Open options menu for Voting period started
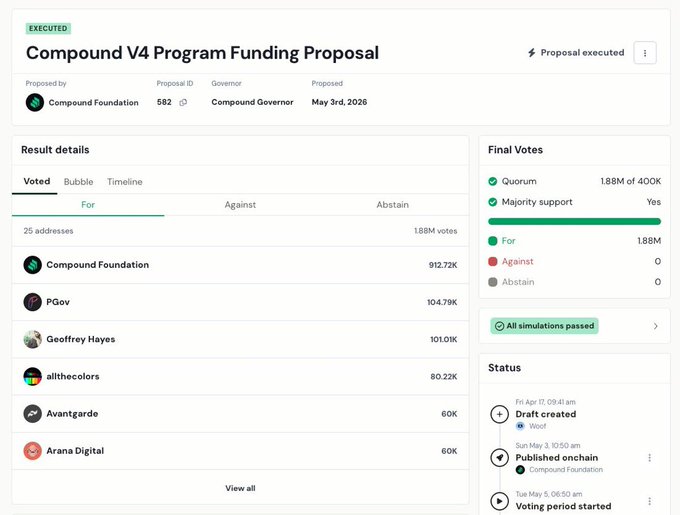 pos(650,501)
